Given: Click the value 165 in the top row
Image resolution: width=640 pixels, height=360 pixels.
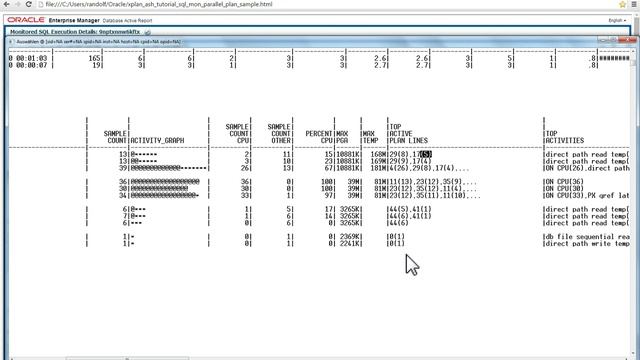Looking at the screenshot, I should click(x=94, y=58).
